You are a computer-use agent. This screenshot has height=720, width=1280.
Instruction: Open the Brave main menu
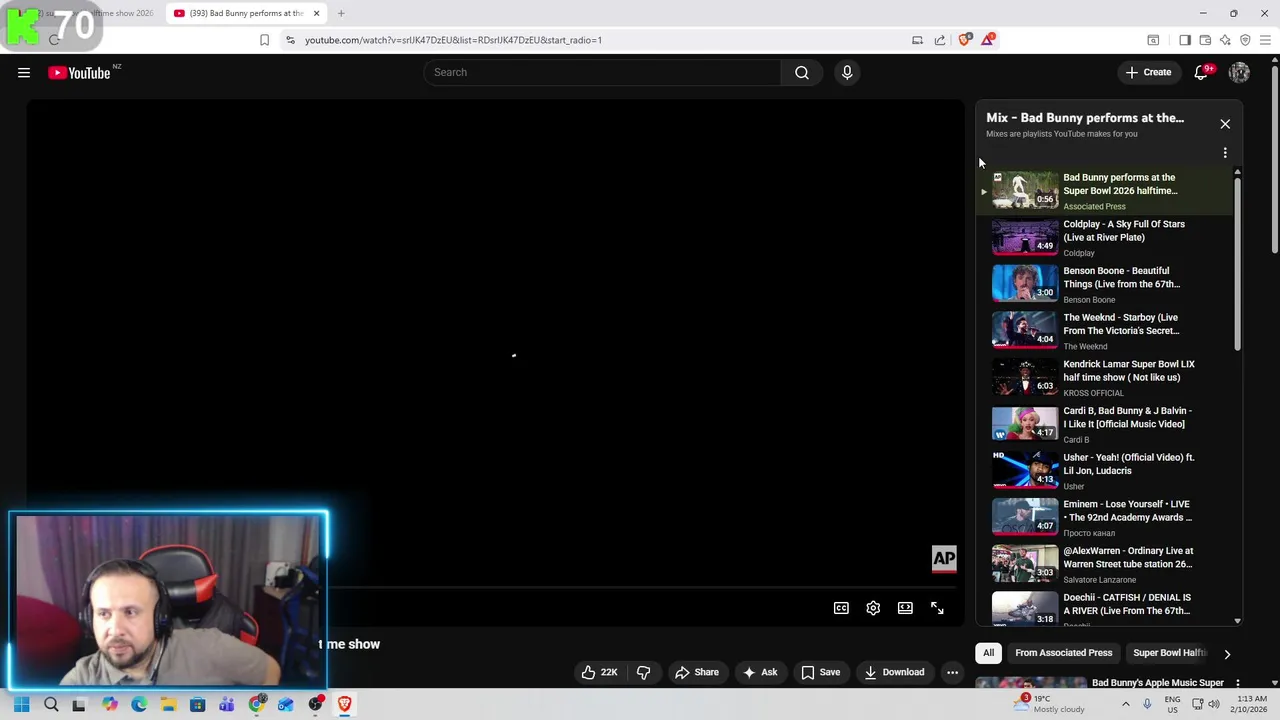[x=1265, y=40]
